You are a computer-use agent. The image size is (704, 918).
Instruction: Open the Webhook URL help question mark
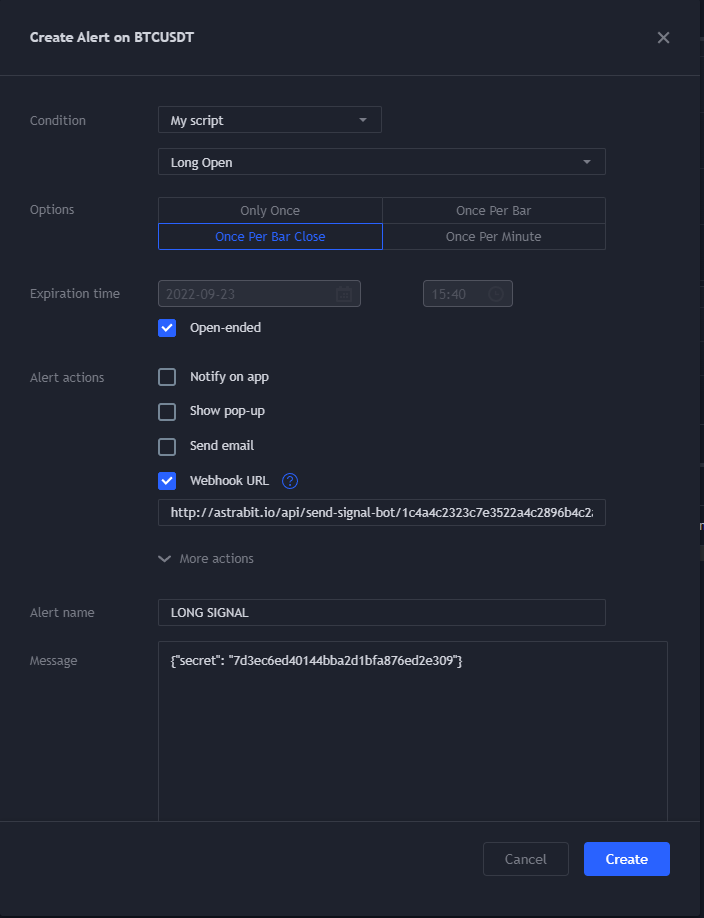[x=289, y=481]
